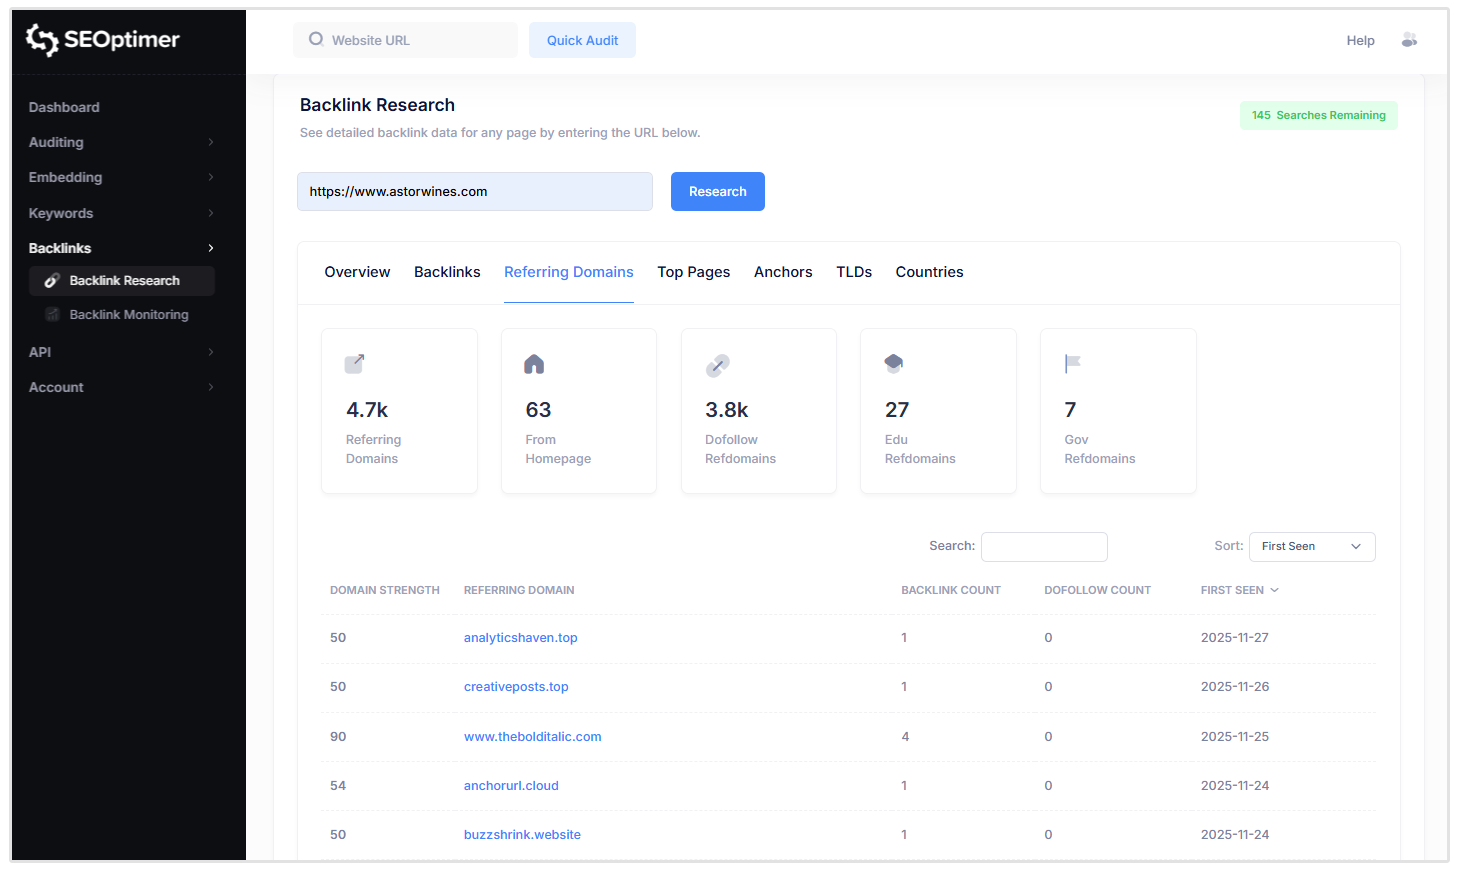Click the arrow icon on Referring Domains card
The height and width of the screenshot is (870, 1460).
tap(354, 364)
